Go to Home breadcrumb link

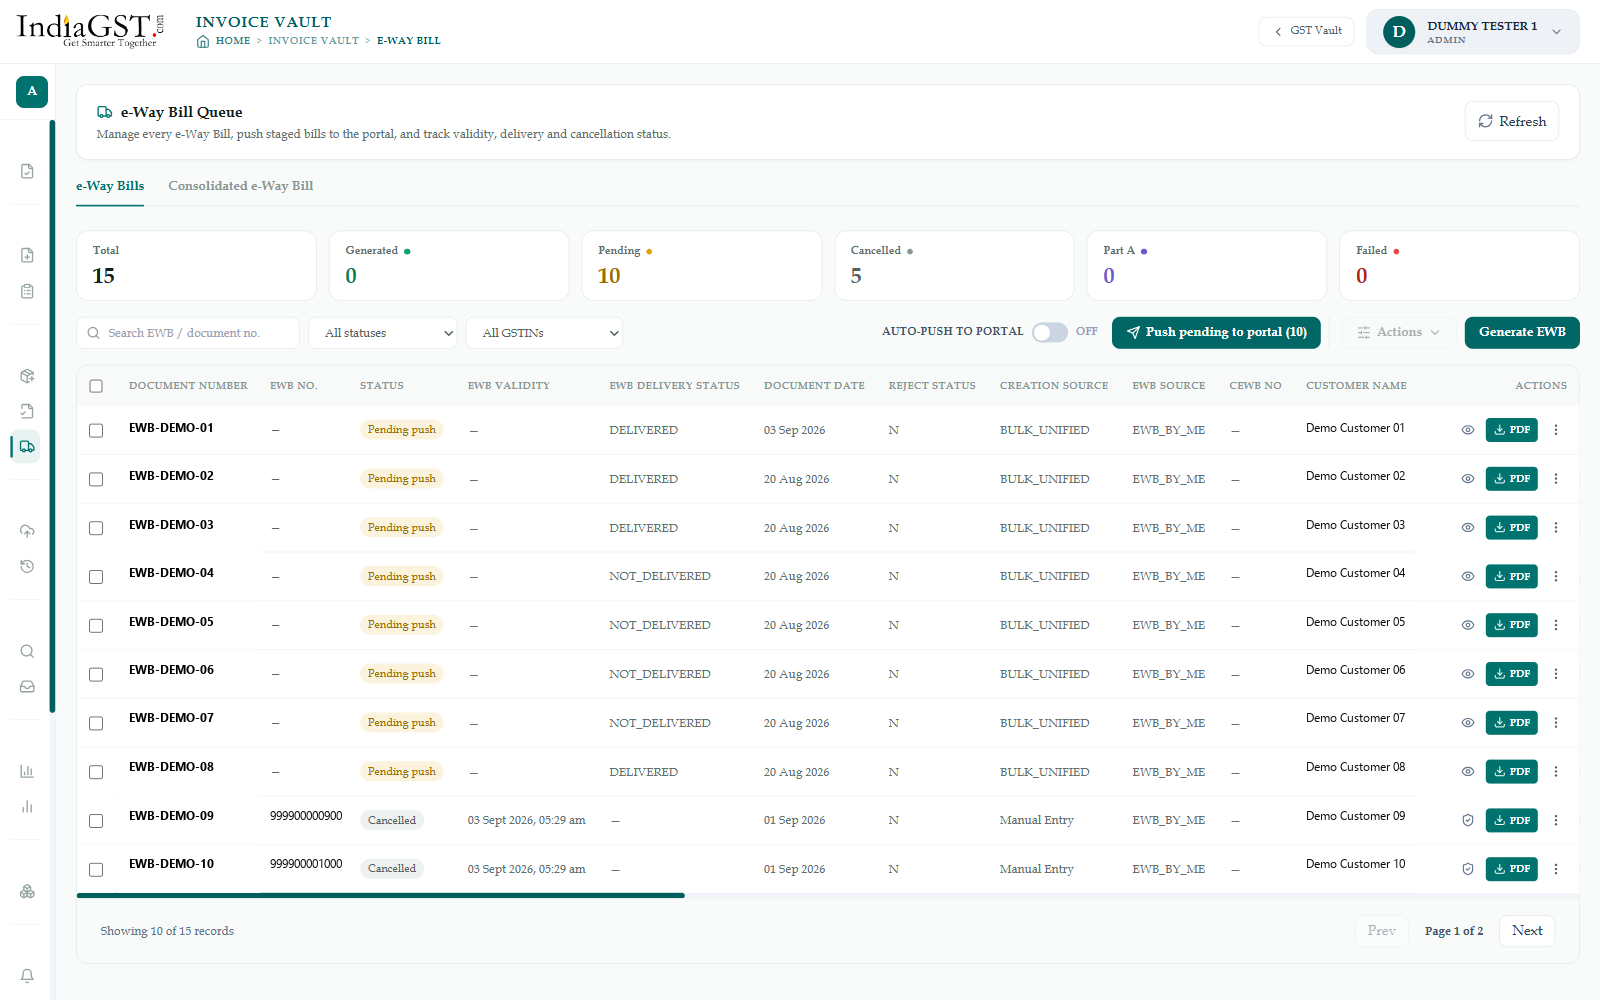click(x=233, y=41)
